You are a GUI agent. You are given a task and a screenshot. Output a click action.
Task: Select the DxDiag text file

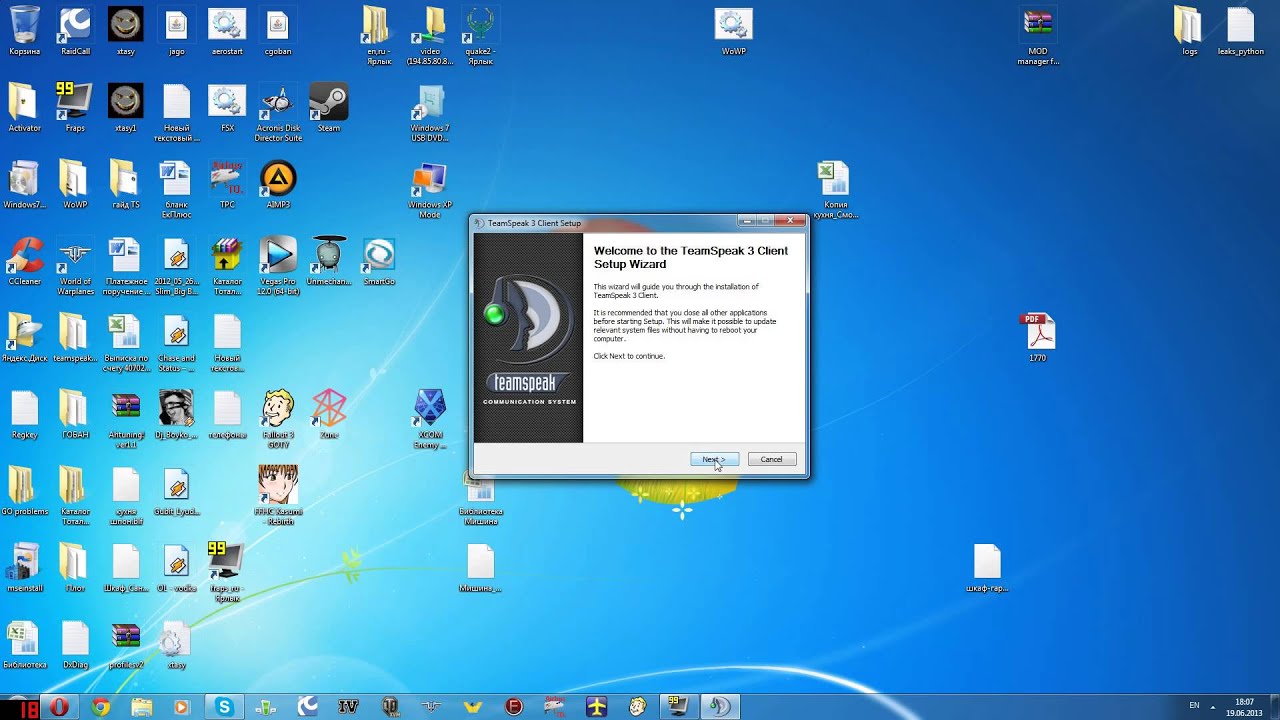[75, 645]
